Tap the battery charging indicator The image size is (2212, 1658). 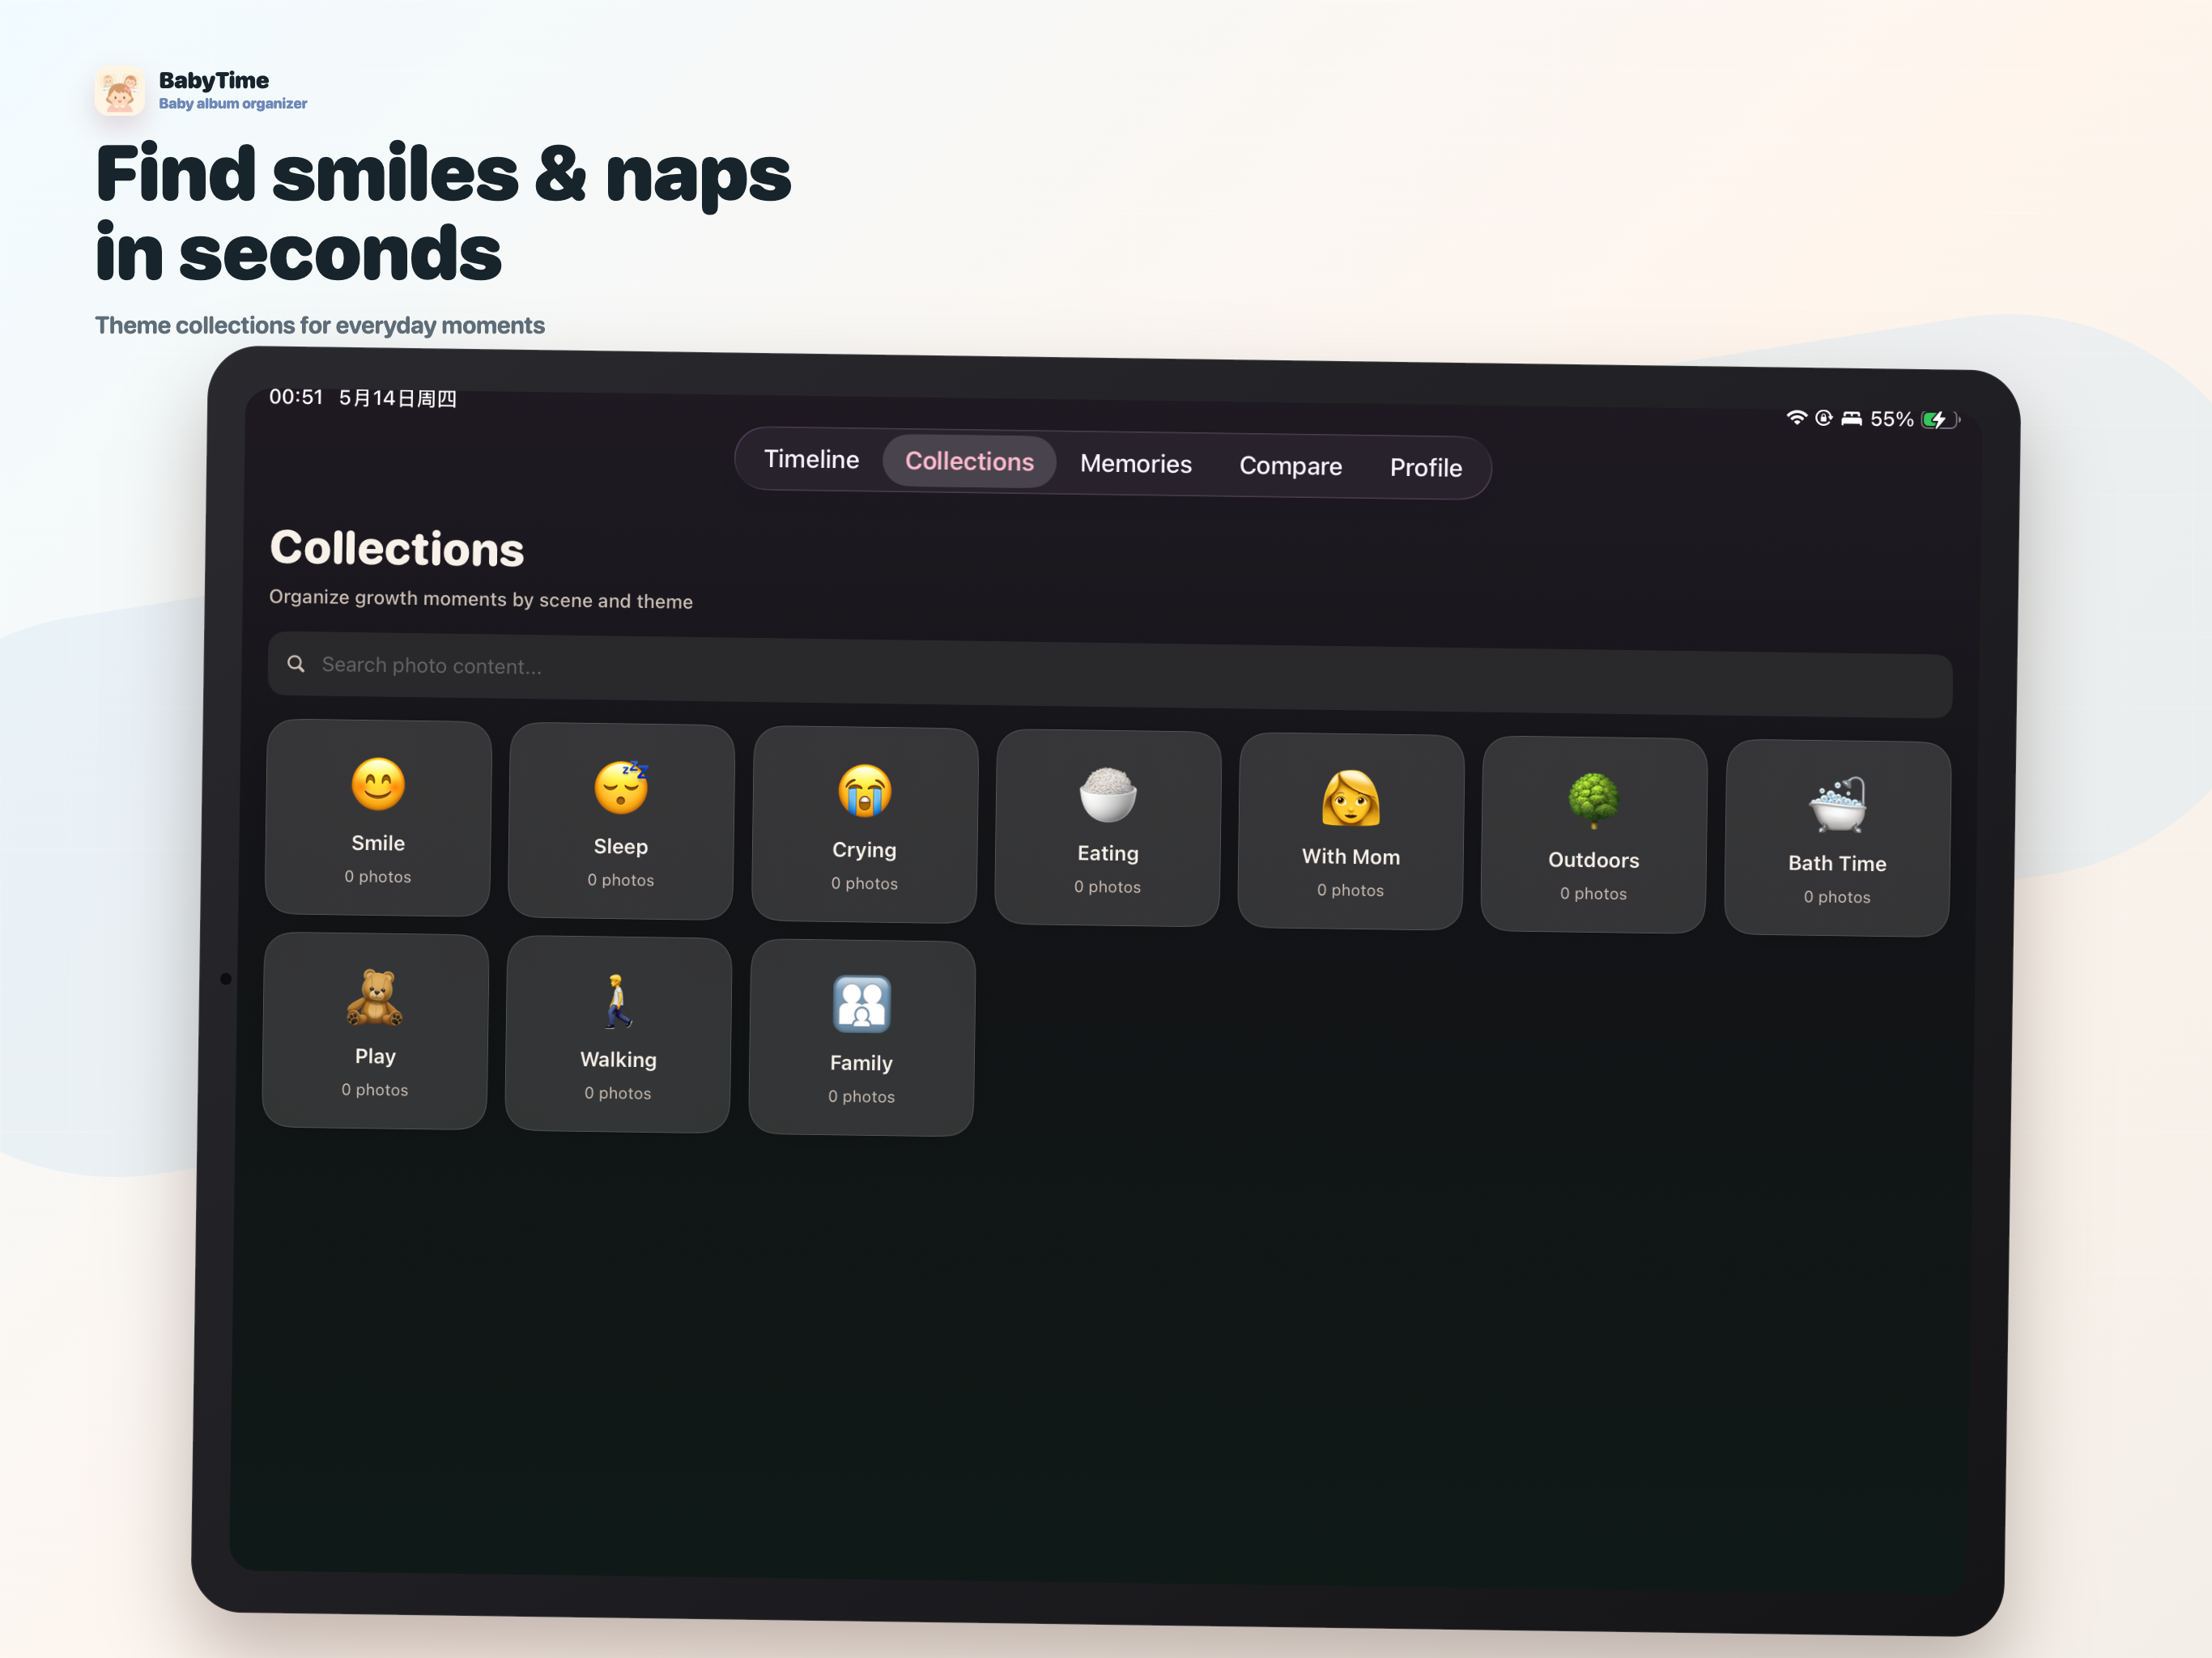click(1940, 420)
